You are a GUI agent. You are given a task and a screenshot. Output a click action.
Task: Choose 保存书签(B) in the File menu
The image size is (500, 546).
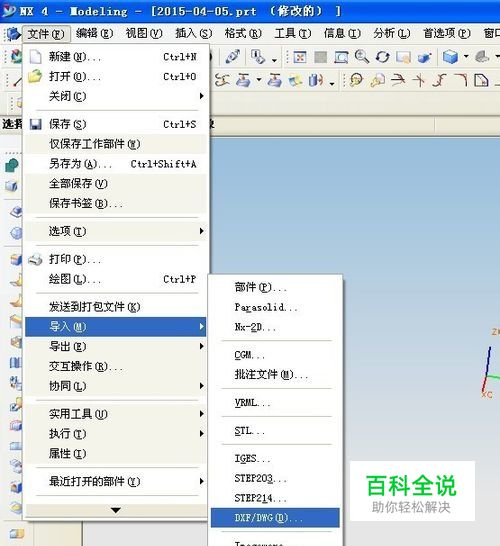[116, 203]
